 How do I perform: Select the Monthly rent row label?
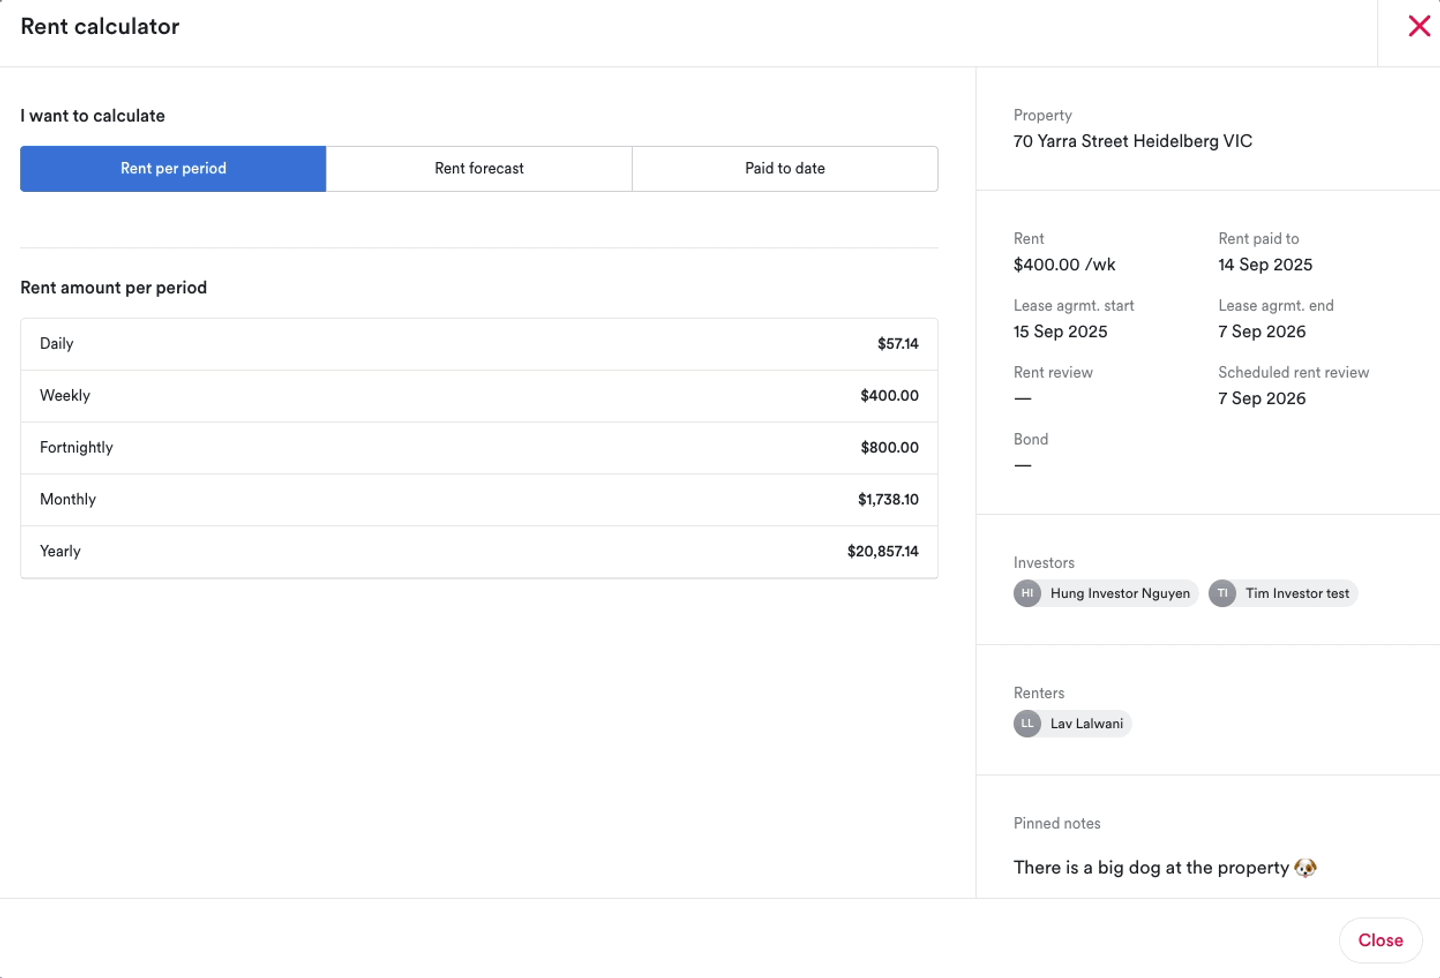pos(68,499)
